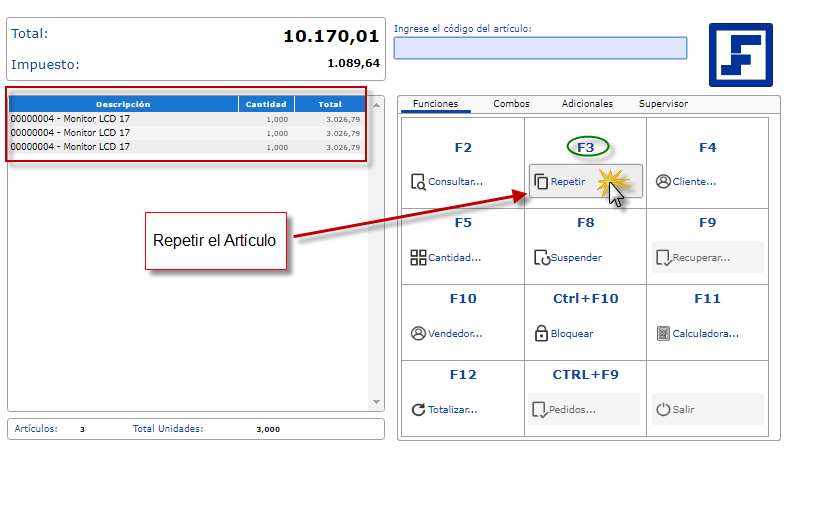Viewport: 819px width, 512px height.
Task: Click the Recuperar... button label
Action: coord(701,258)
